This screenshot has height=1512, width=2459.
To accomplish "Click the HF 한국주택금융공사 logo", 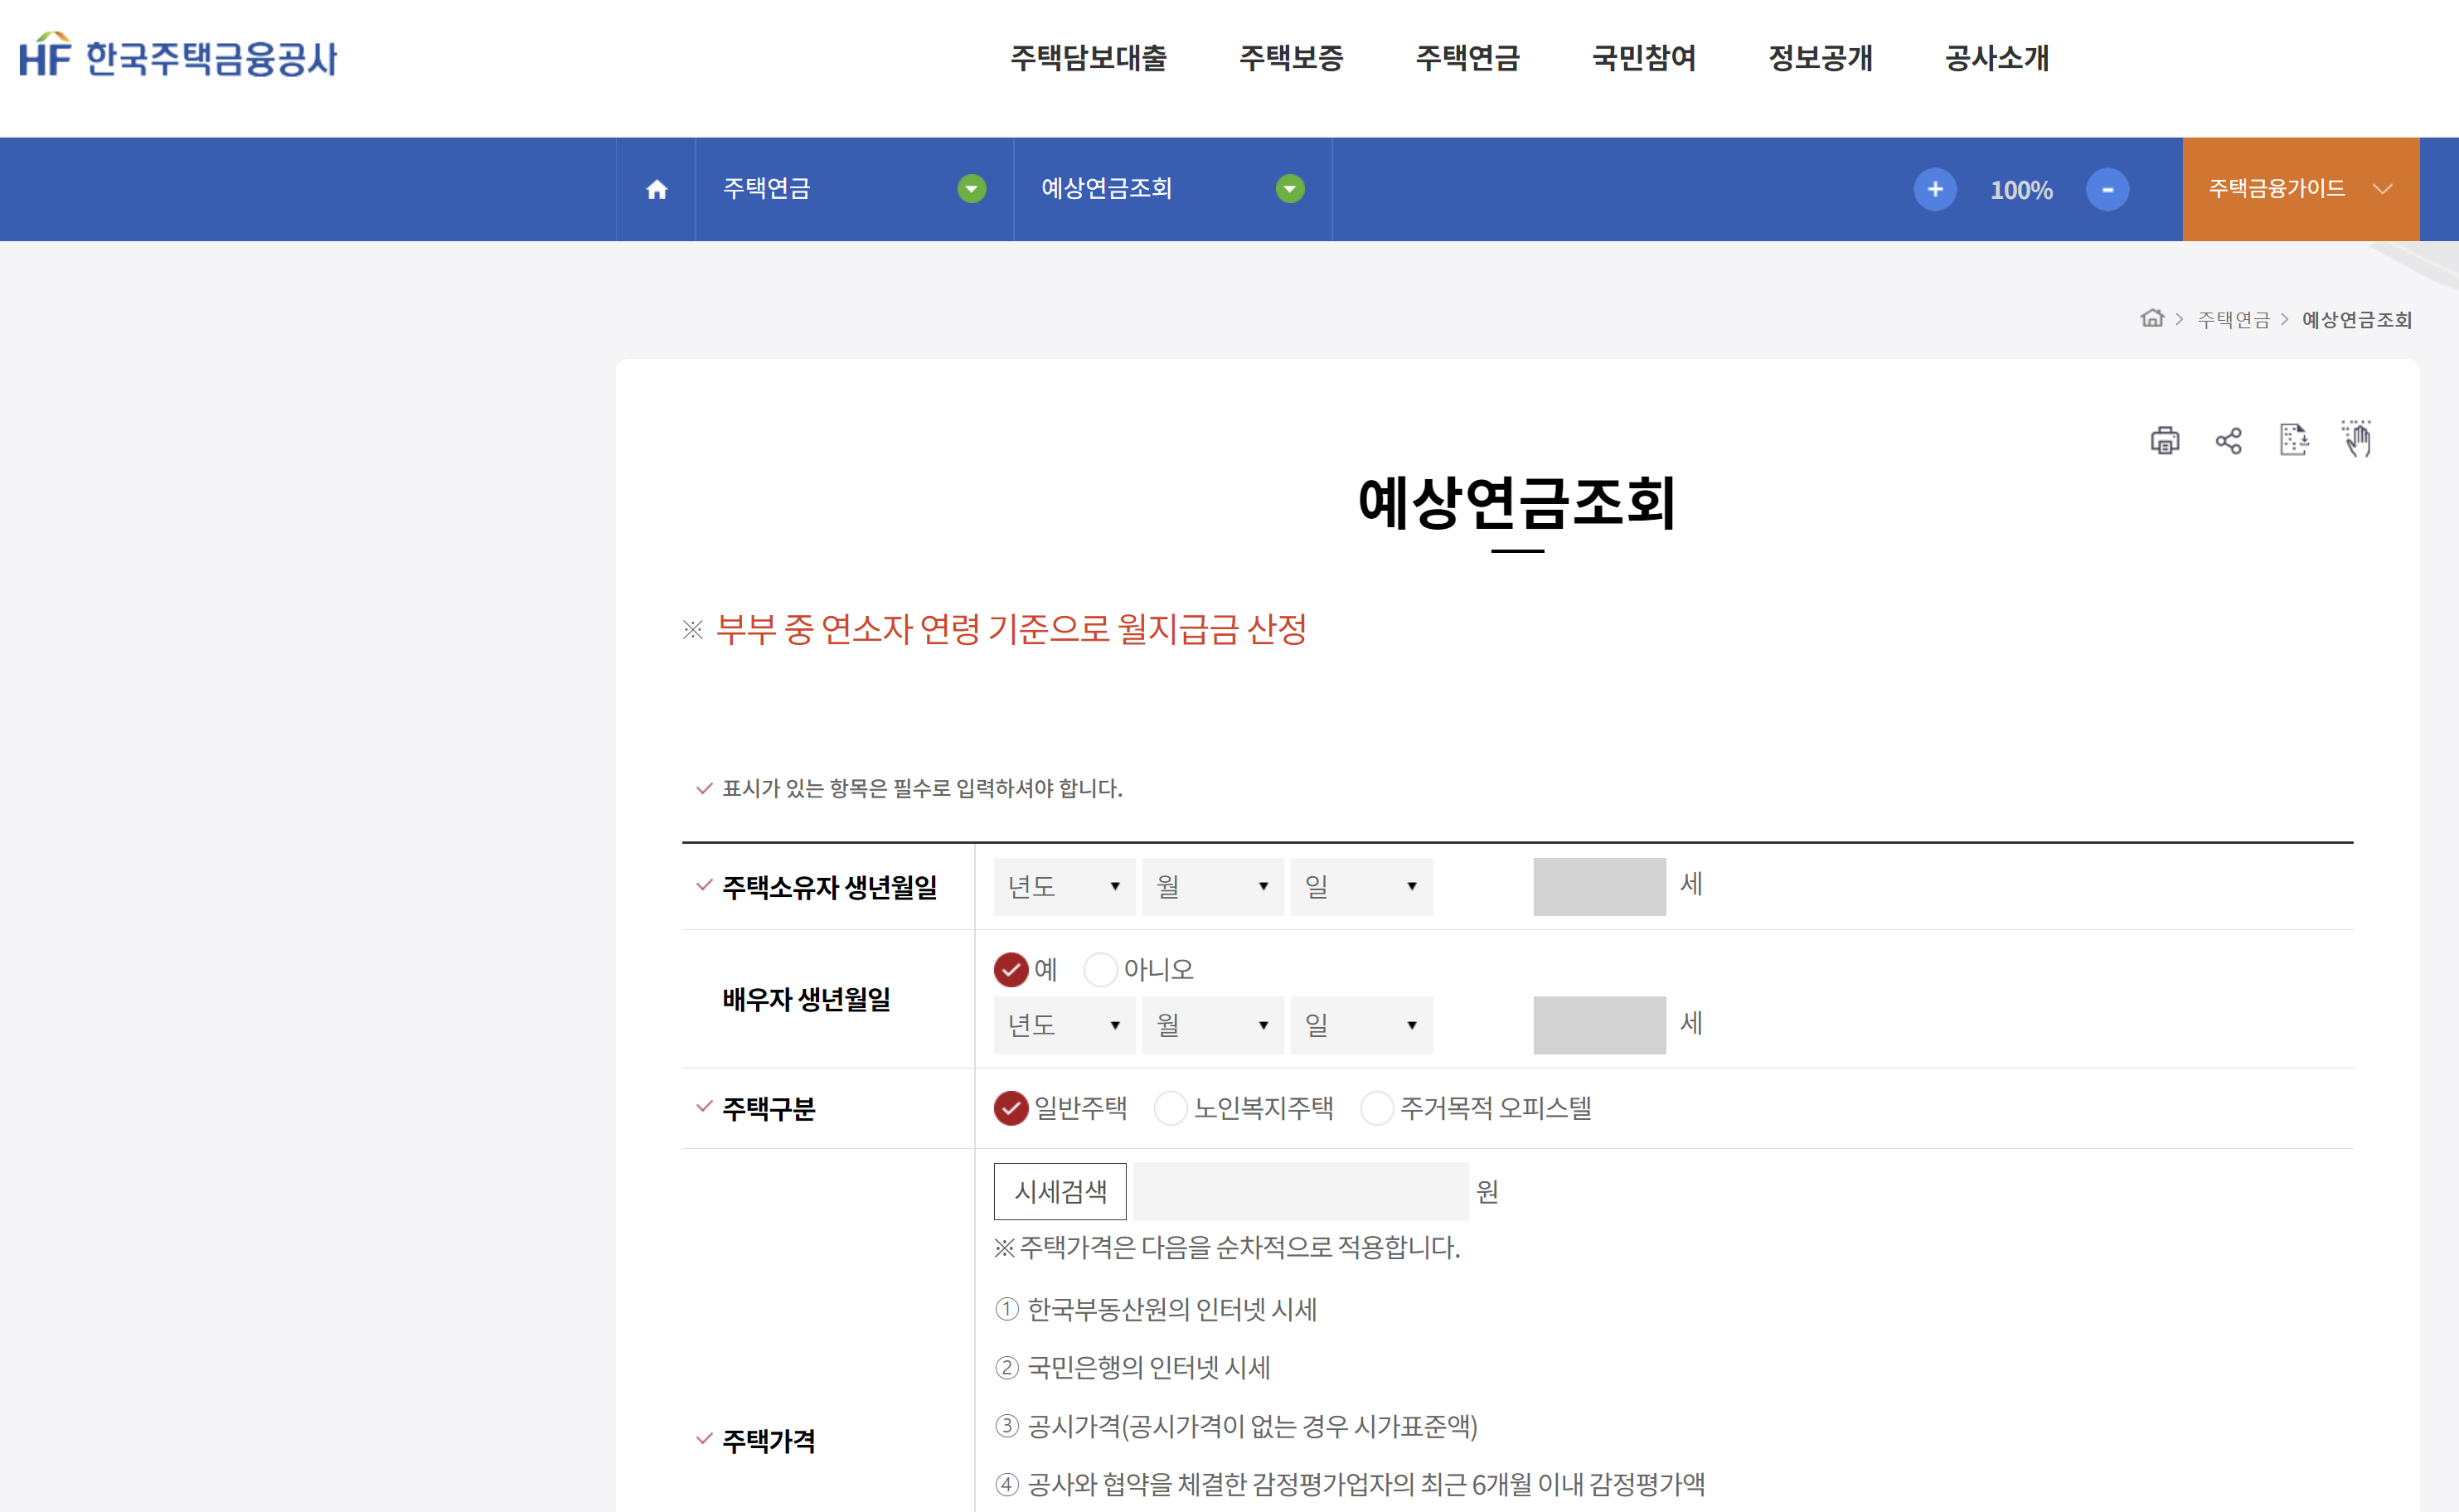I will pos(178,56).
